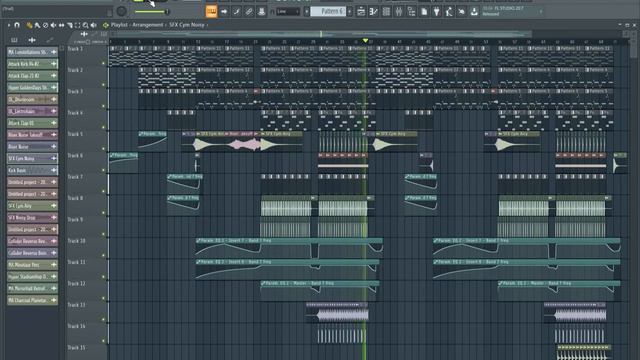
Task: Click the playlist overview scroll bar
Action: coord(320,34)
